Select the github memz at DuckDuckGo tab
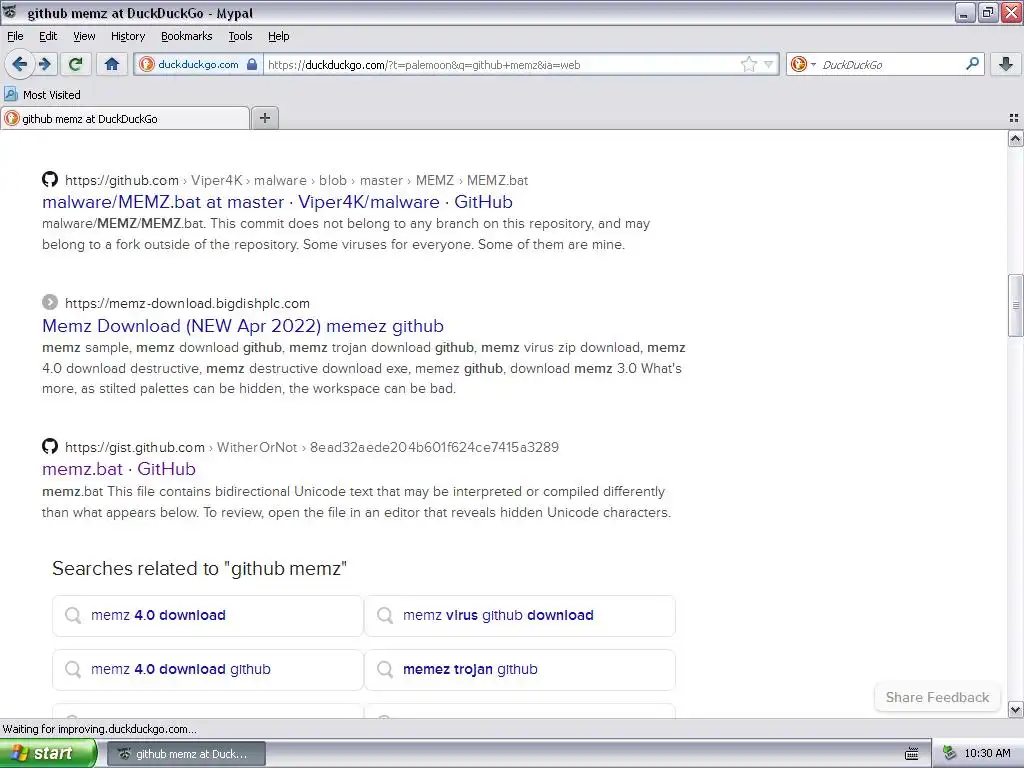 (x=125, y=119)
